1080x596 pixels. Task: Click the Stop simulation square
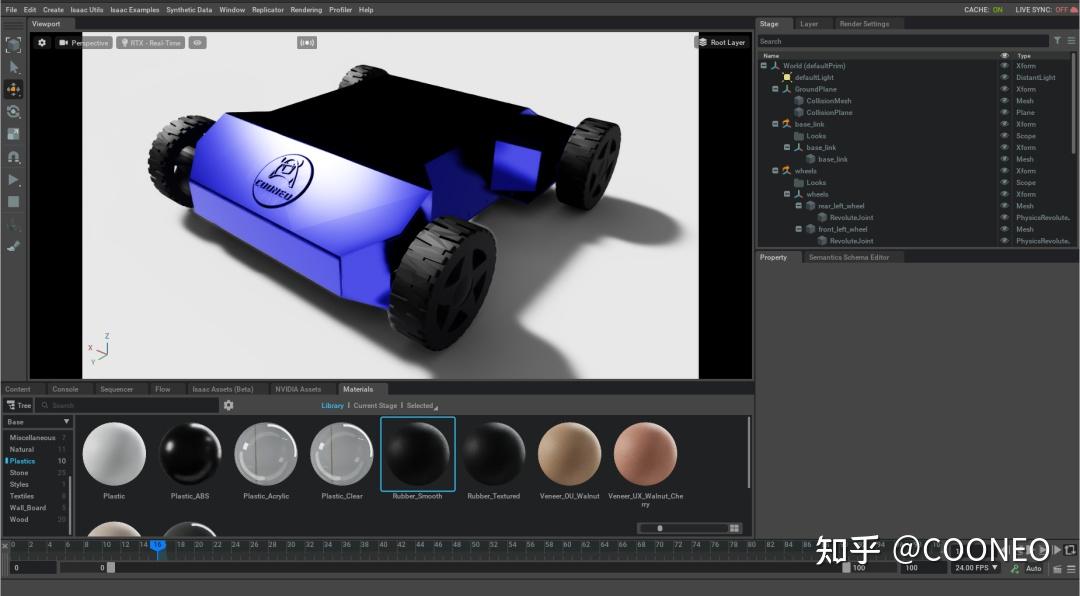point(13,202)
